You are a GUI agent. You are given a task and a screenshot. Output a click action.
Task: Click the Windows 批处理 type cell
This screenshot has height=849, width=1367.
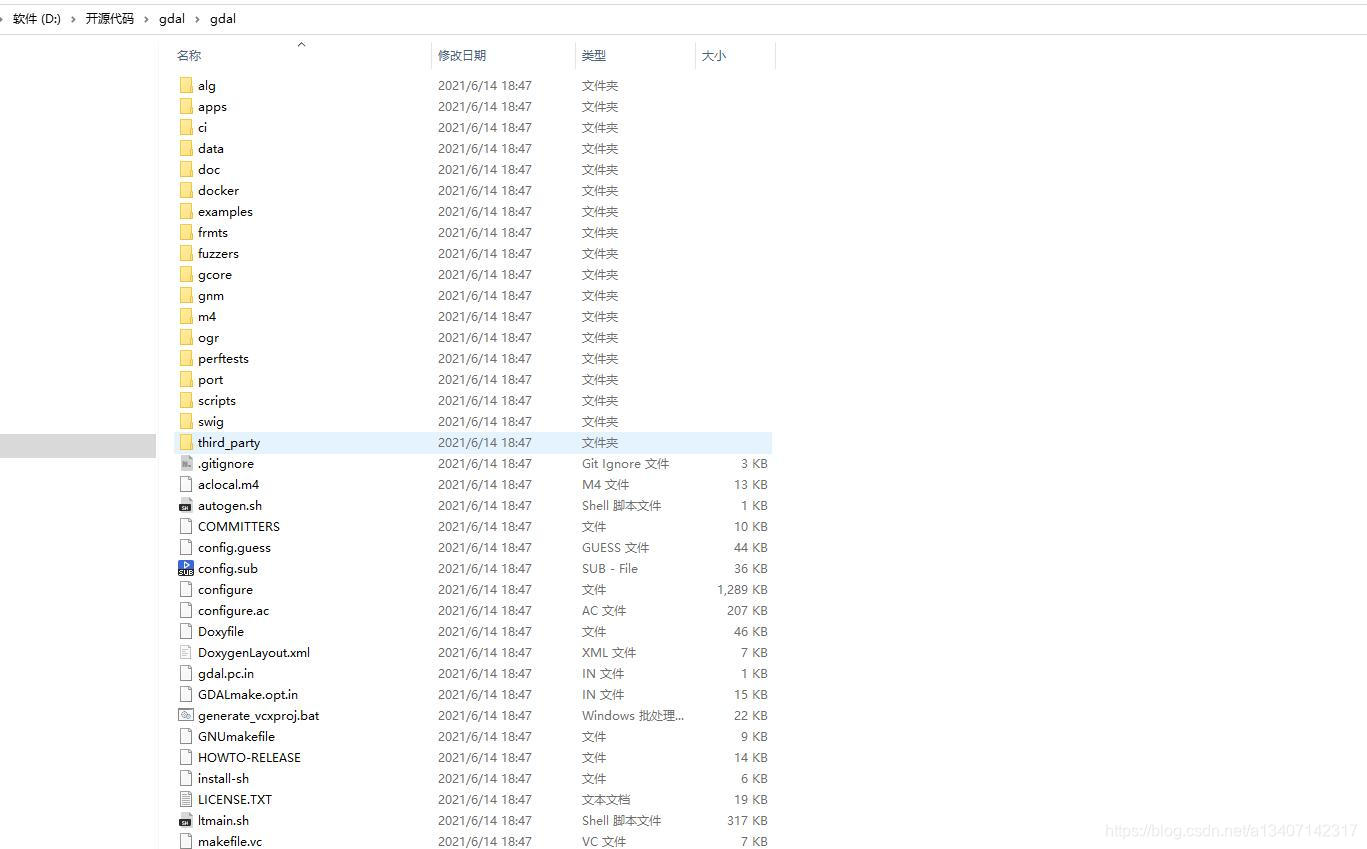coord(633,716)
